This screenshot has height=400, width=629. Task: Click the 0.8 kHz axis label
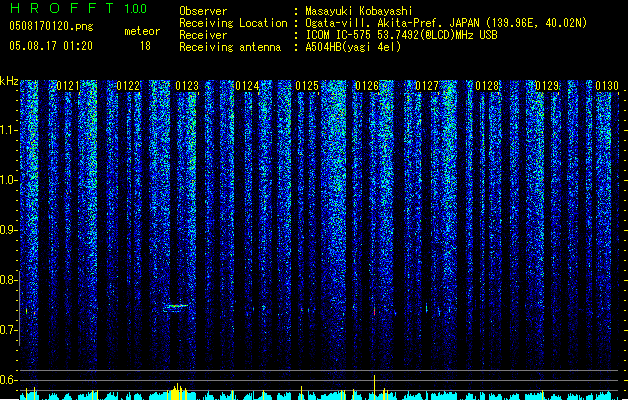click(8, 280)
